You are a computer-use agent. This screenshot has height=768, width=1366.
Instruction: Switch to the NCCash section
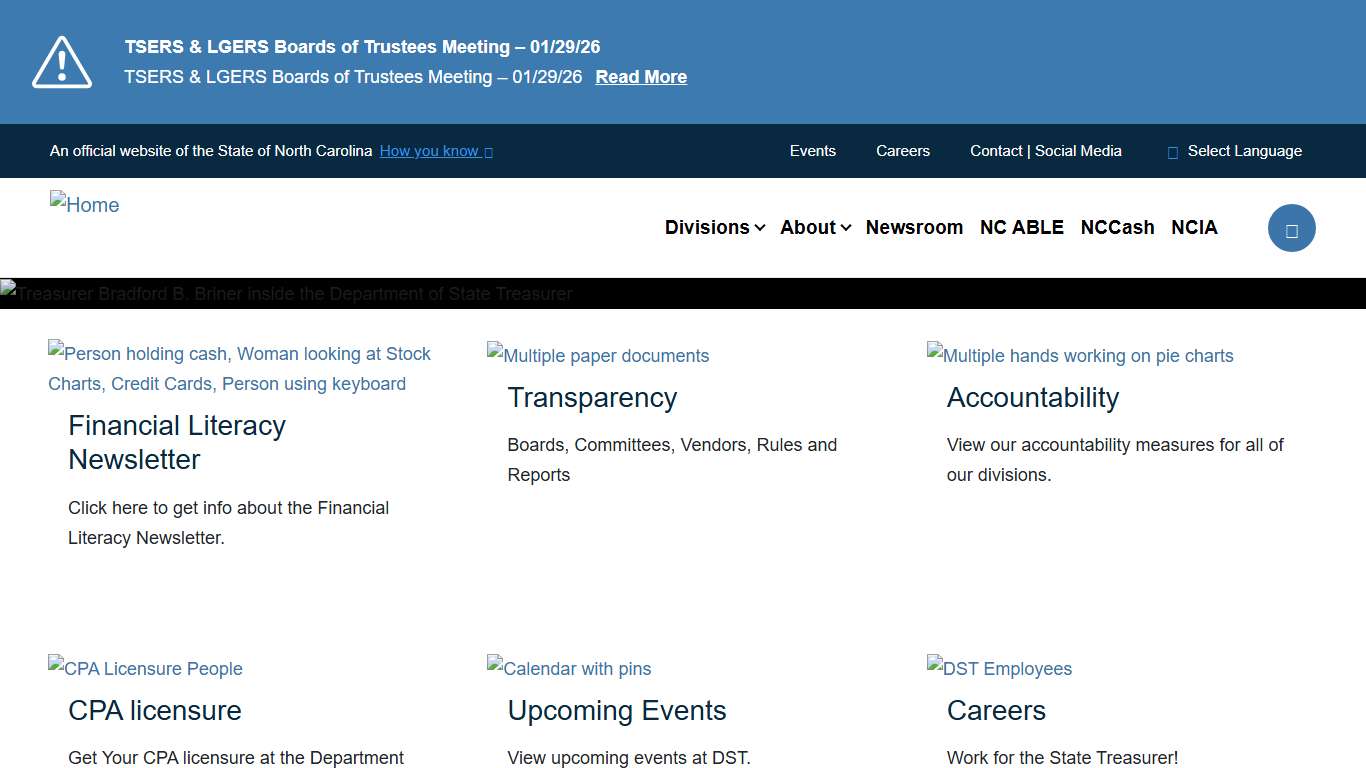(1117, 227)
